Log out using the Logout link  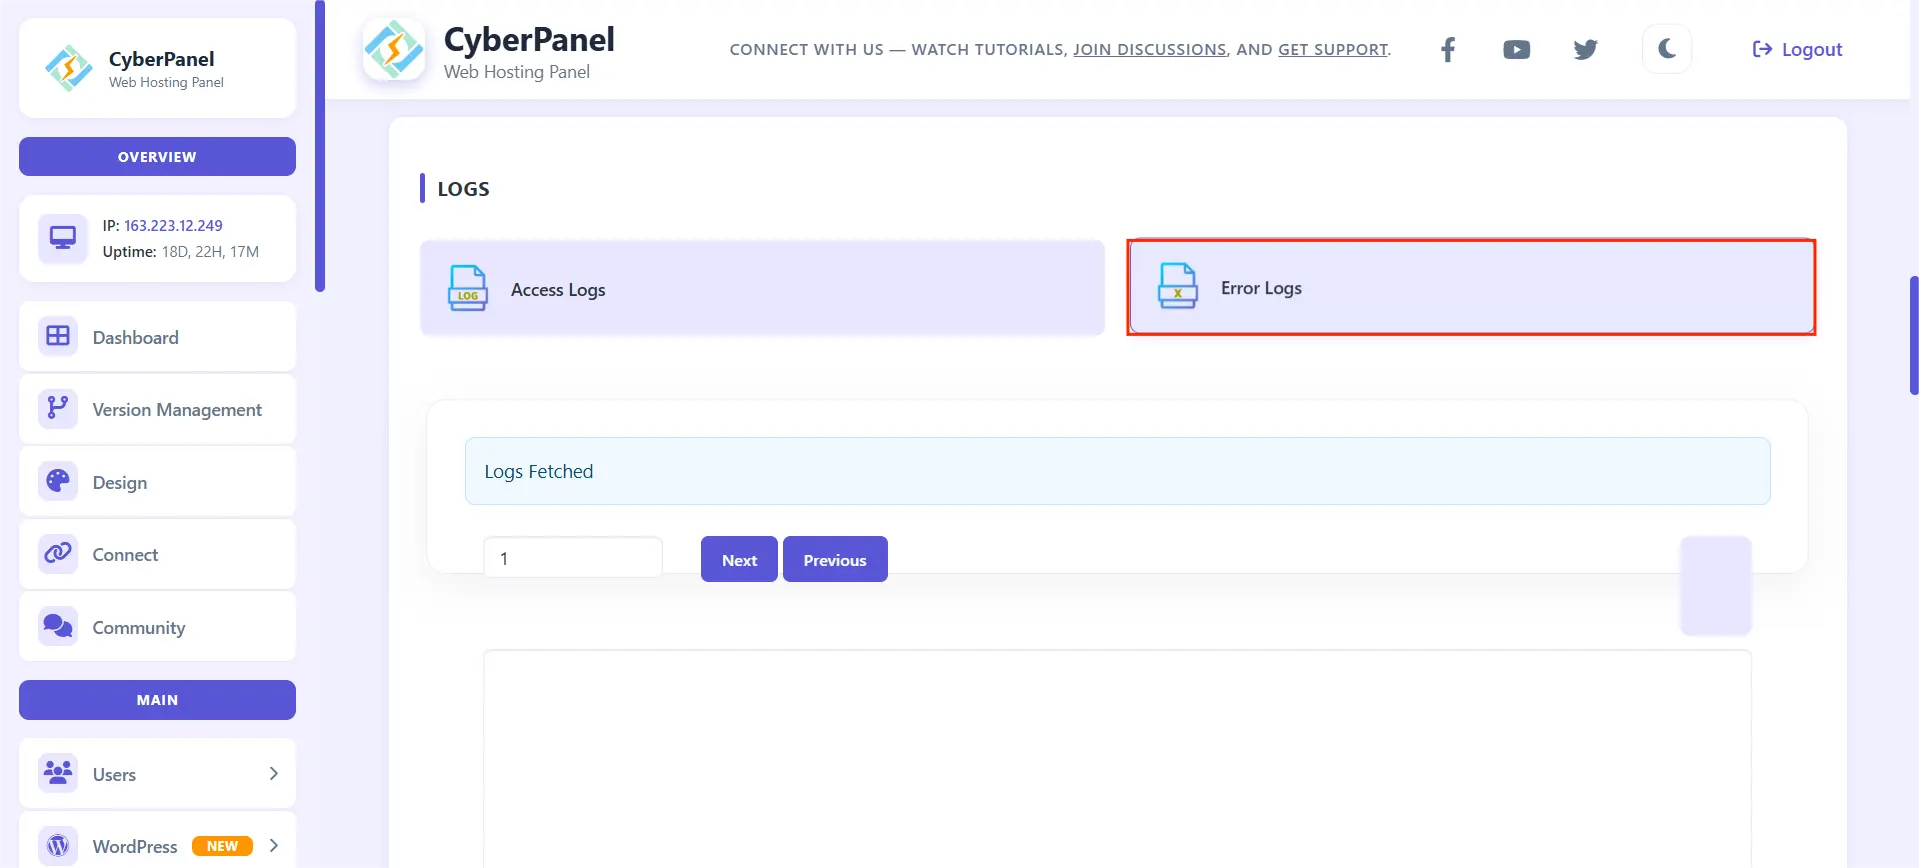point(1797,49)
